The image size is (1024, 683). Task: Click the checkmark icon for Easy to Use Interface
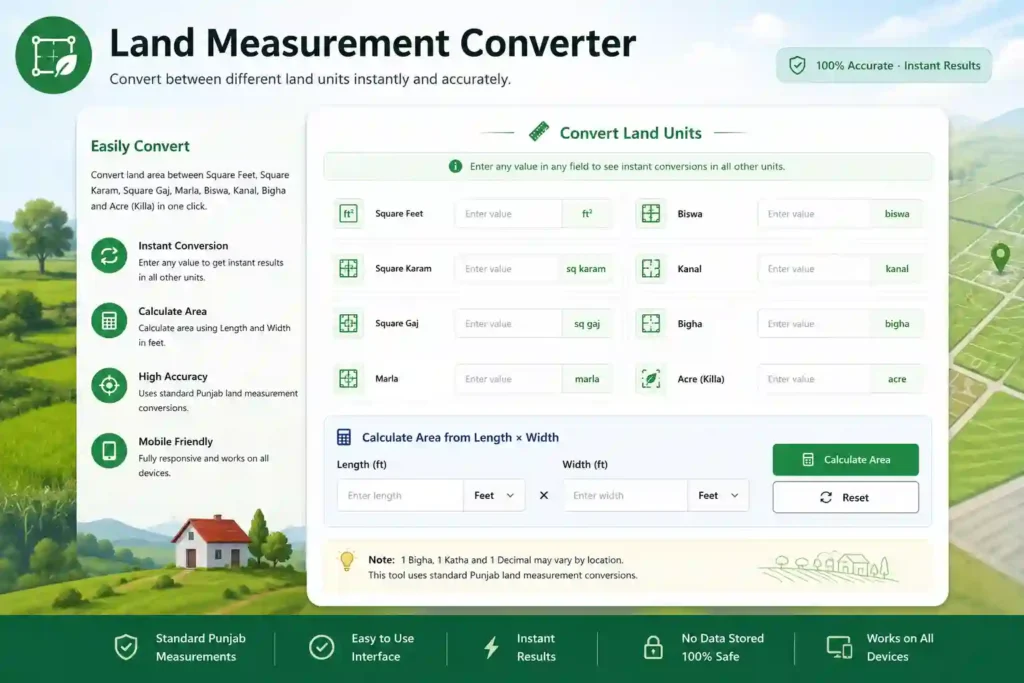(x=321, y=647)
